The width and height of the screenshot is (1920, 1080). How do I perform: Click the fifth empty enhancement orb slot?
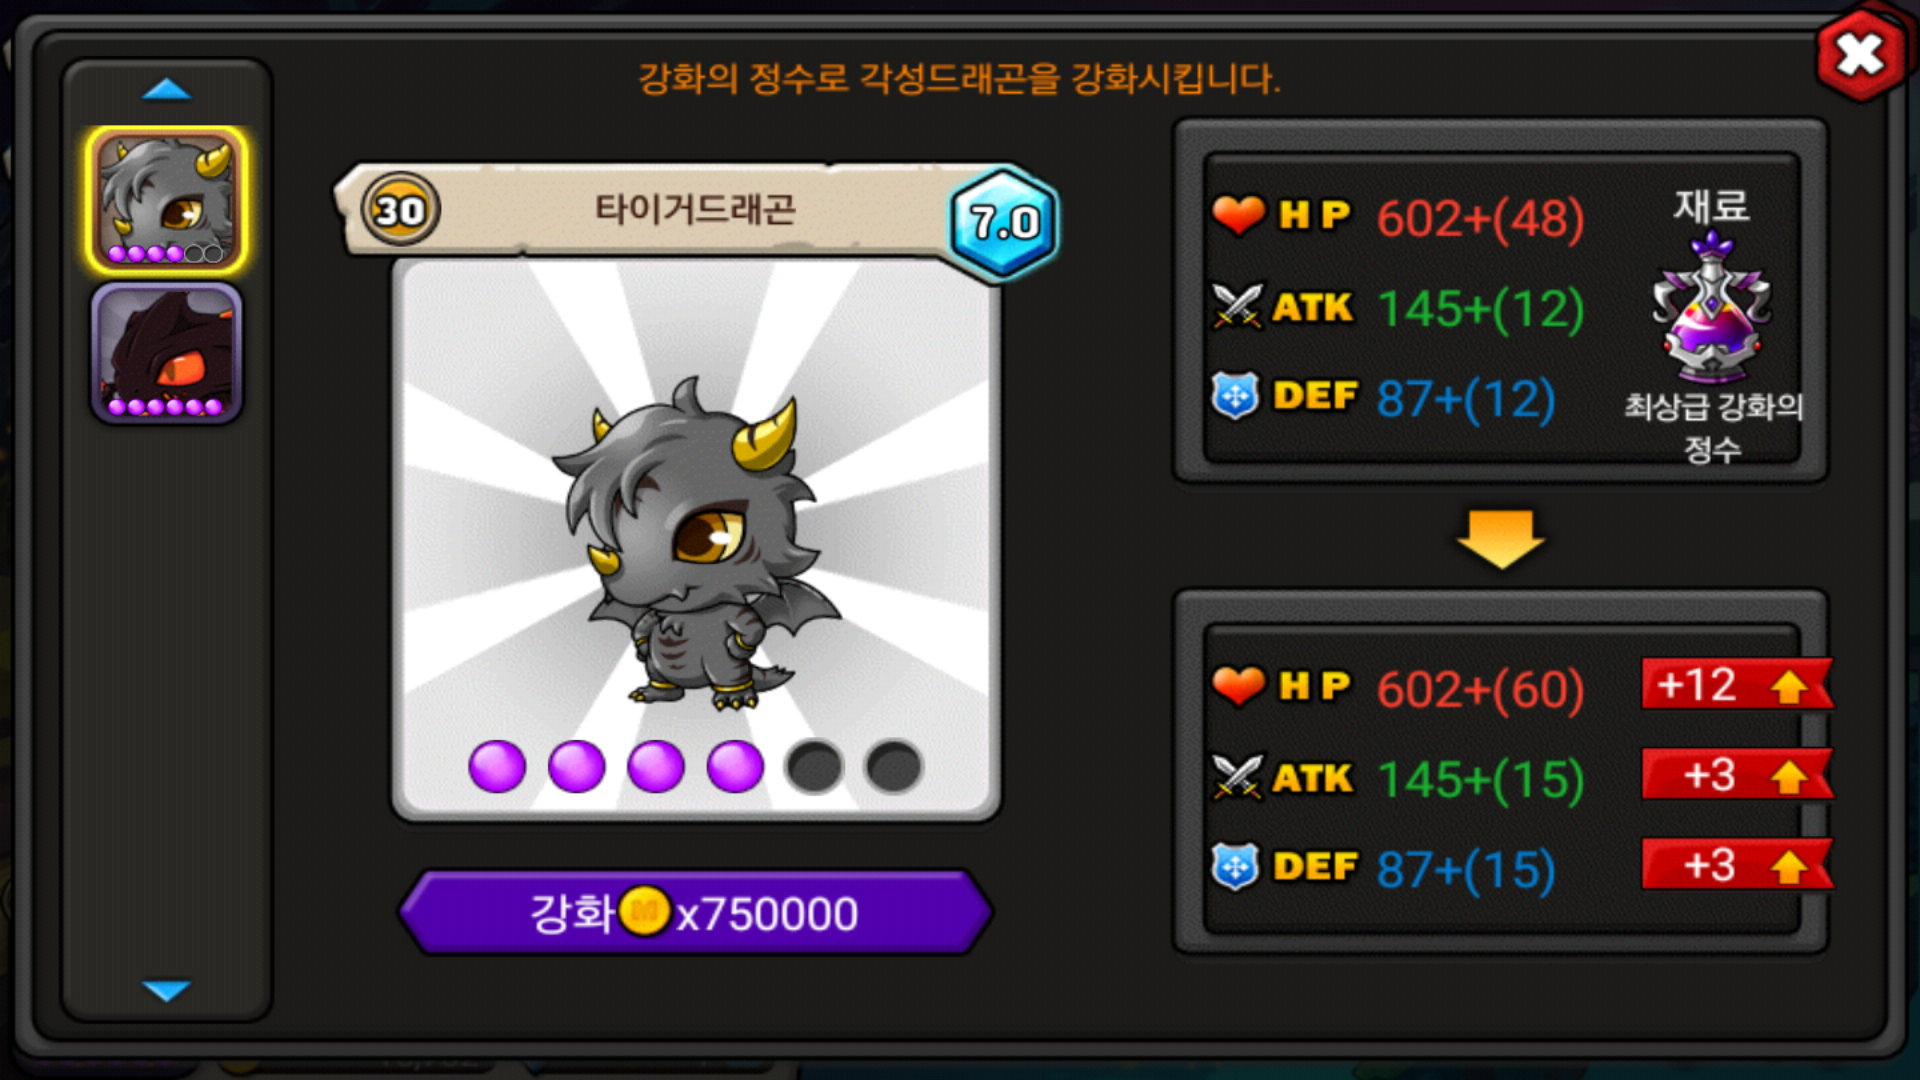[x=814, y=767]
